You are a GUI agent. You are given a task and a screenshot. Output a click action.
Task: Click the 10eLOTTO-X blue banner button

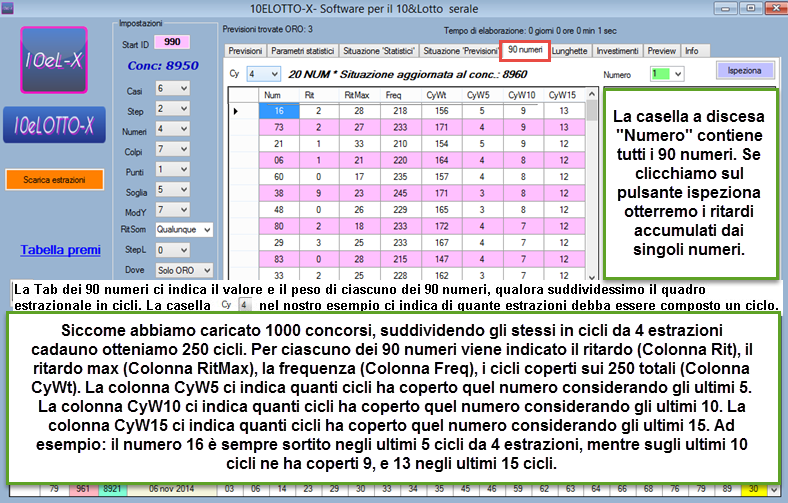point(54,125)
